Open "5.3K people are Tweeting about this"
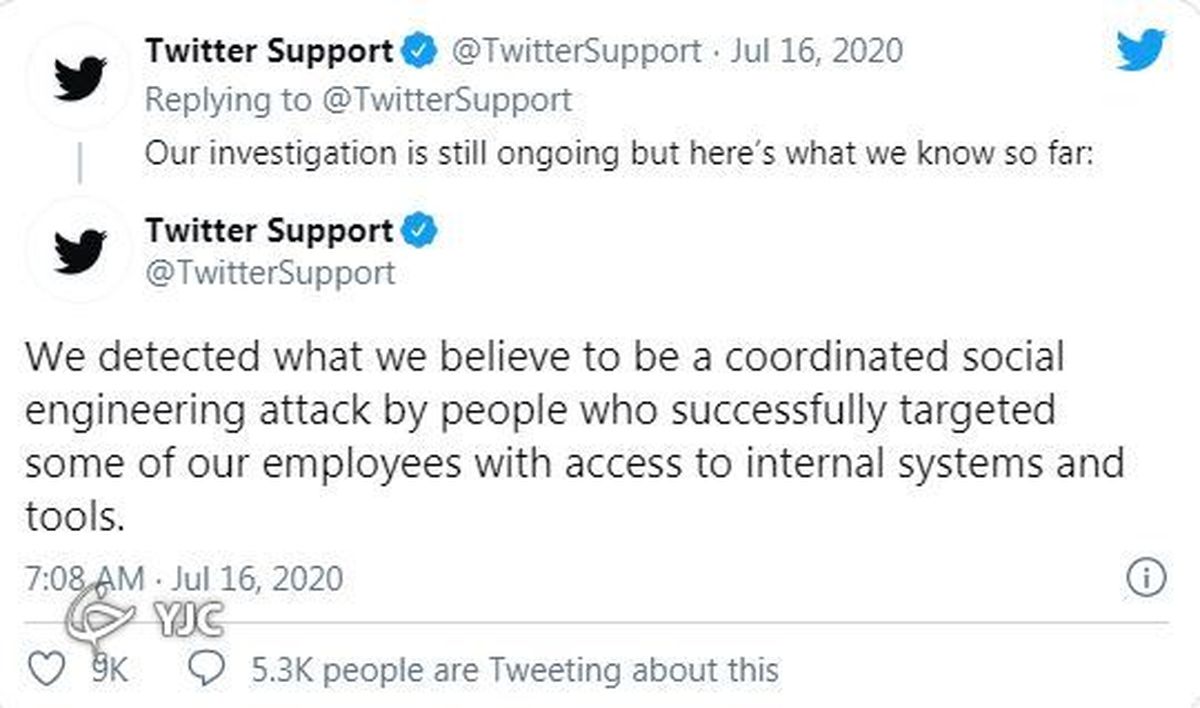 pyautogui.click(x=514, y=668)
